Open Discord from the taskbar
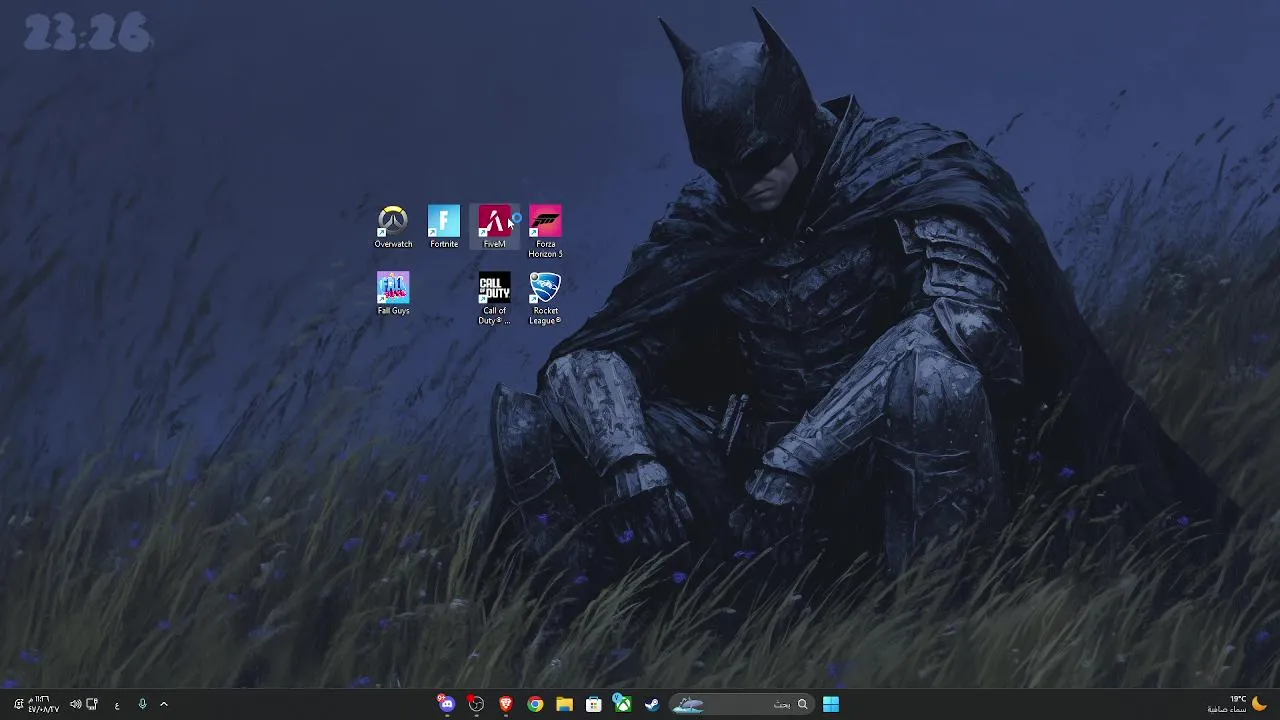 [x=446, y=704]
